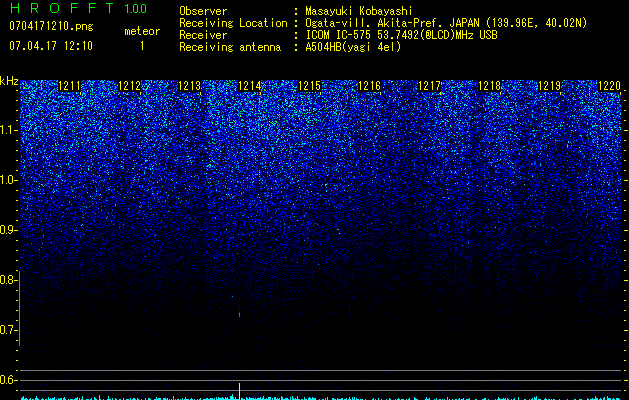Click the Receiving antenna label
The image size is (629, 400).
pos(230,47)
